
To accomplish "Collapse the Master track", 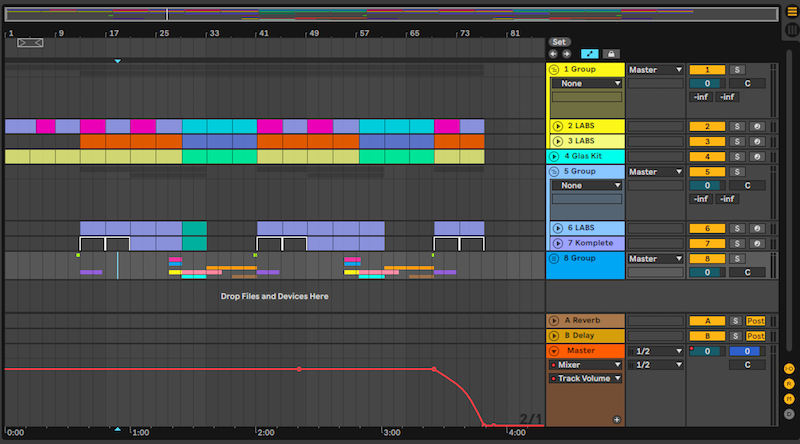I will [x=554, y=351].
